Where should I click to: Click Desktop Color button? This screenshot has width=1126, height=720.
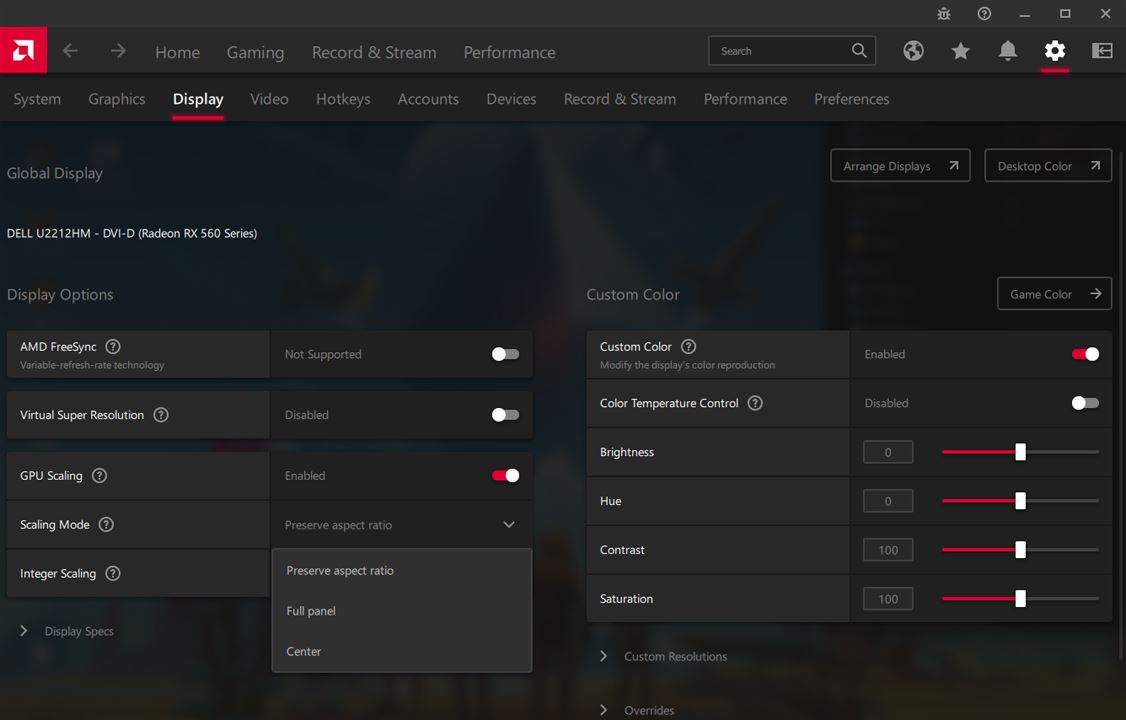(x=1048, y=166)
